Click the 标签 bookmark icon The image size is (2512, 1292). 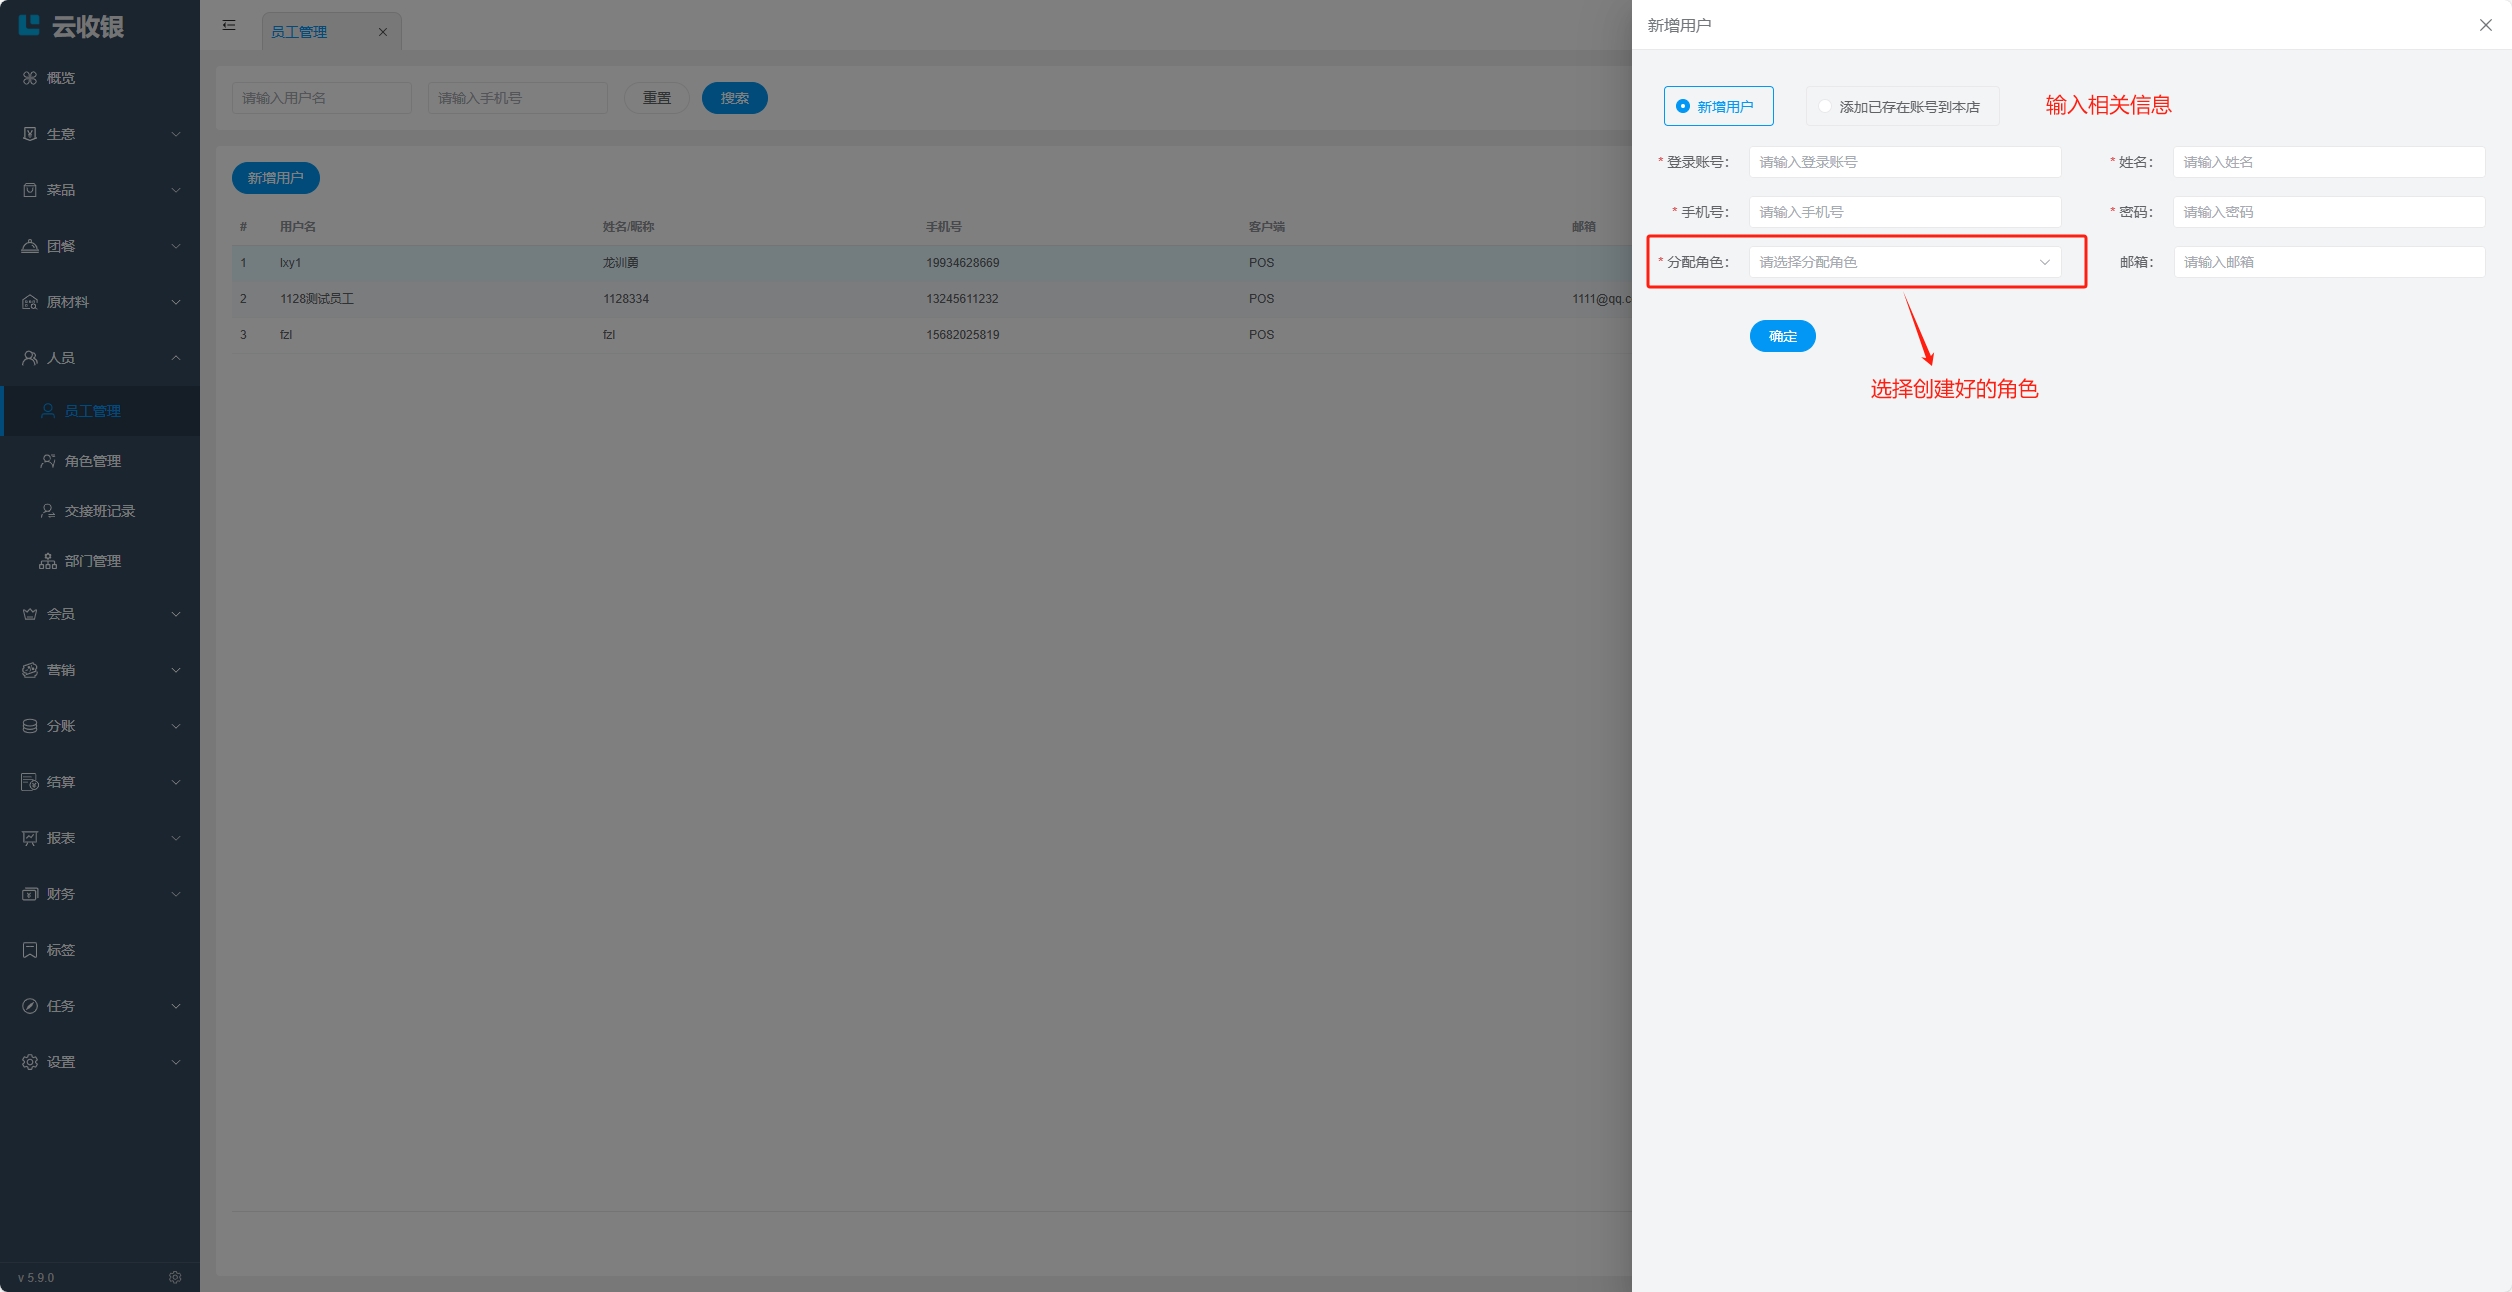pyautogui.click(x=30, y=950)
